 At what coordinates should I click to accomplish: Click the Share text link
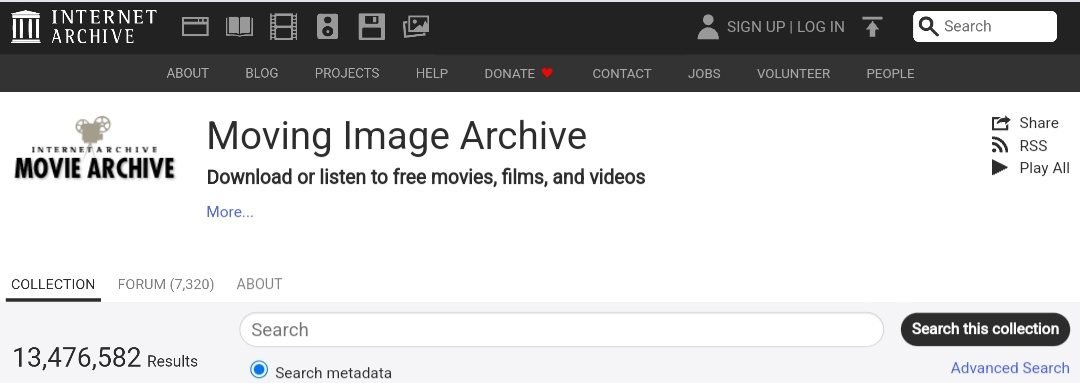1039,123
